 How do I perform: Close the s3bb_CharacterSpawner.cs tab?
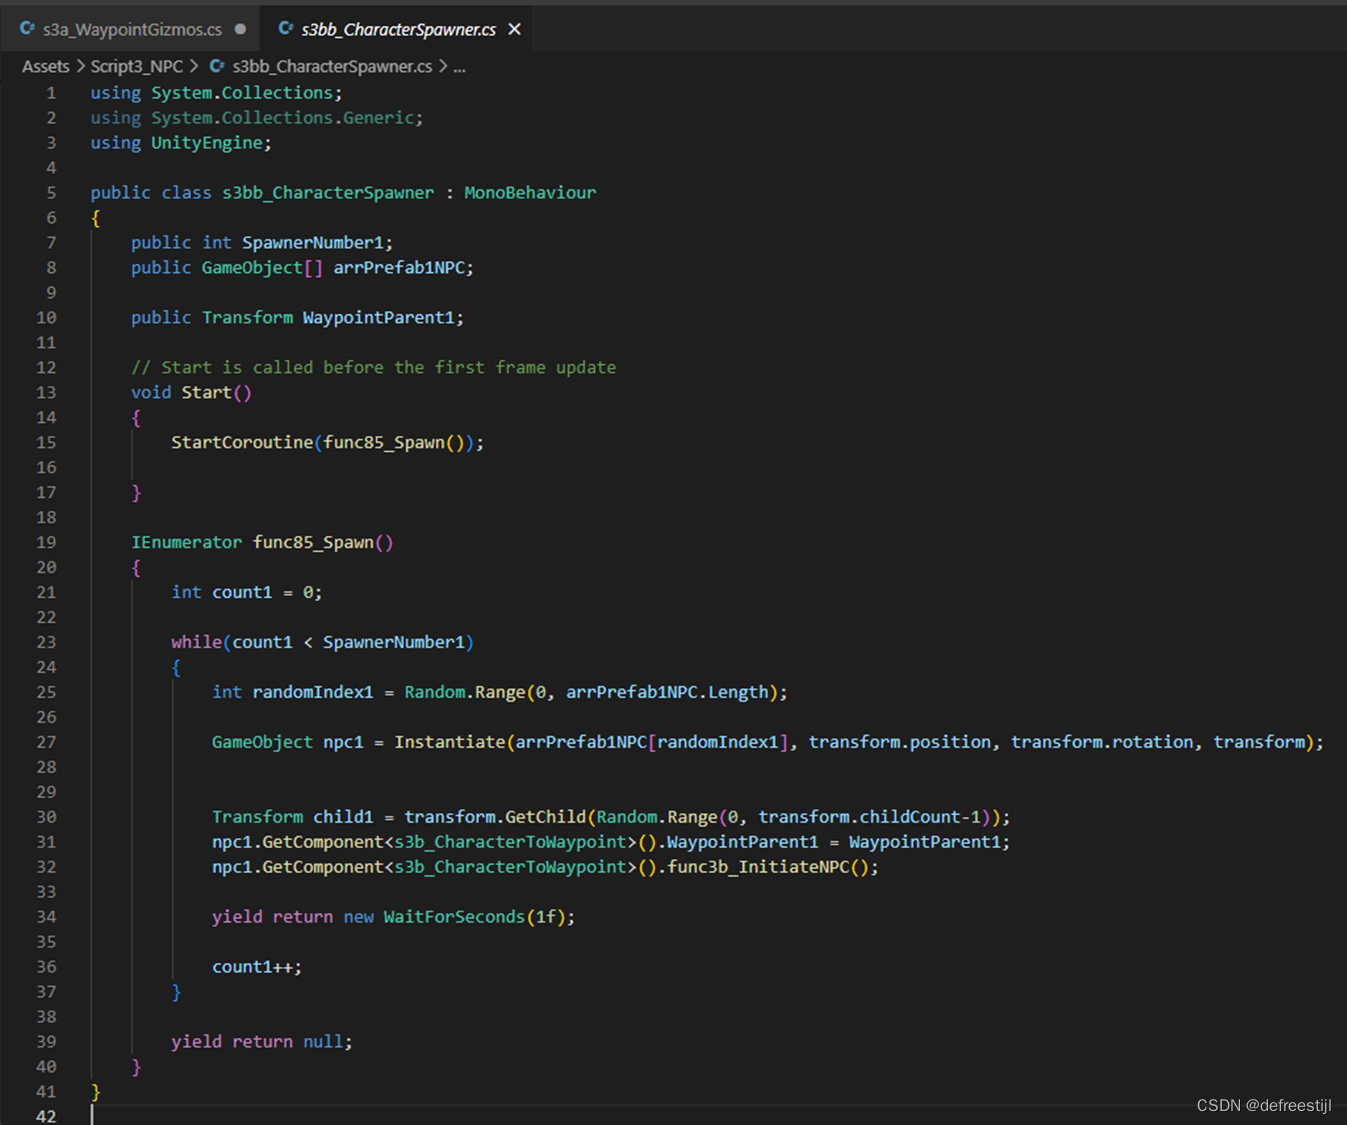point(514,29)
